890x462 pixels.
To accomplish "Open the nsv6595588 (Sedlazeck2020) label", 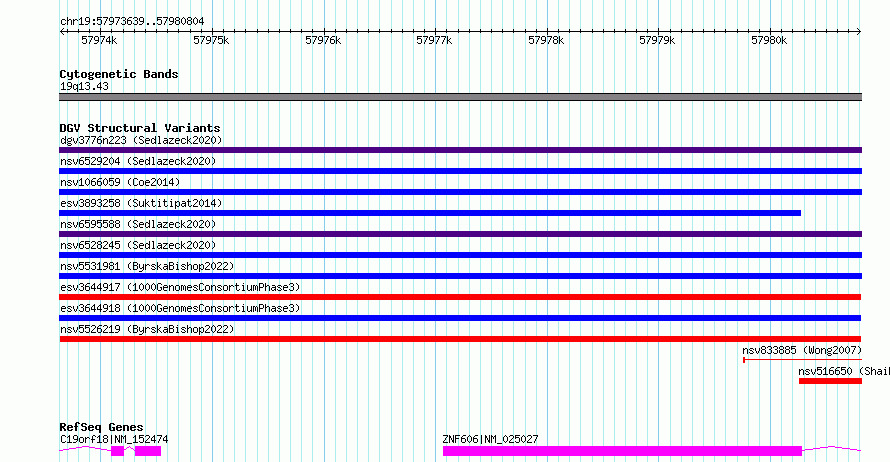I will tap(138, 224).
